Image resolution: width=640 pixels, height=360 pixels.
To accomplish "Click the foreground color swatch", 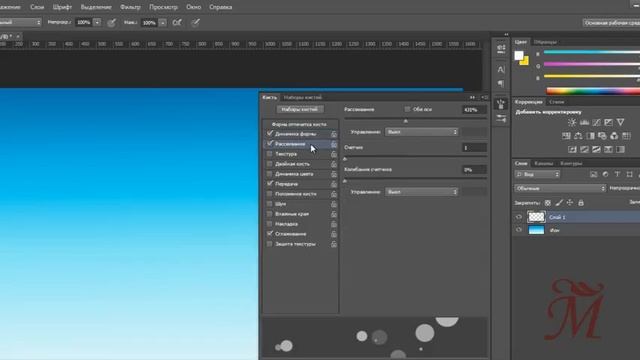I will tap(519, 56).
